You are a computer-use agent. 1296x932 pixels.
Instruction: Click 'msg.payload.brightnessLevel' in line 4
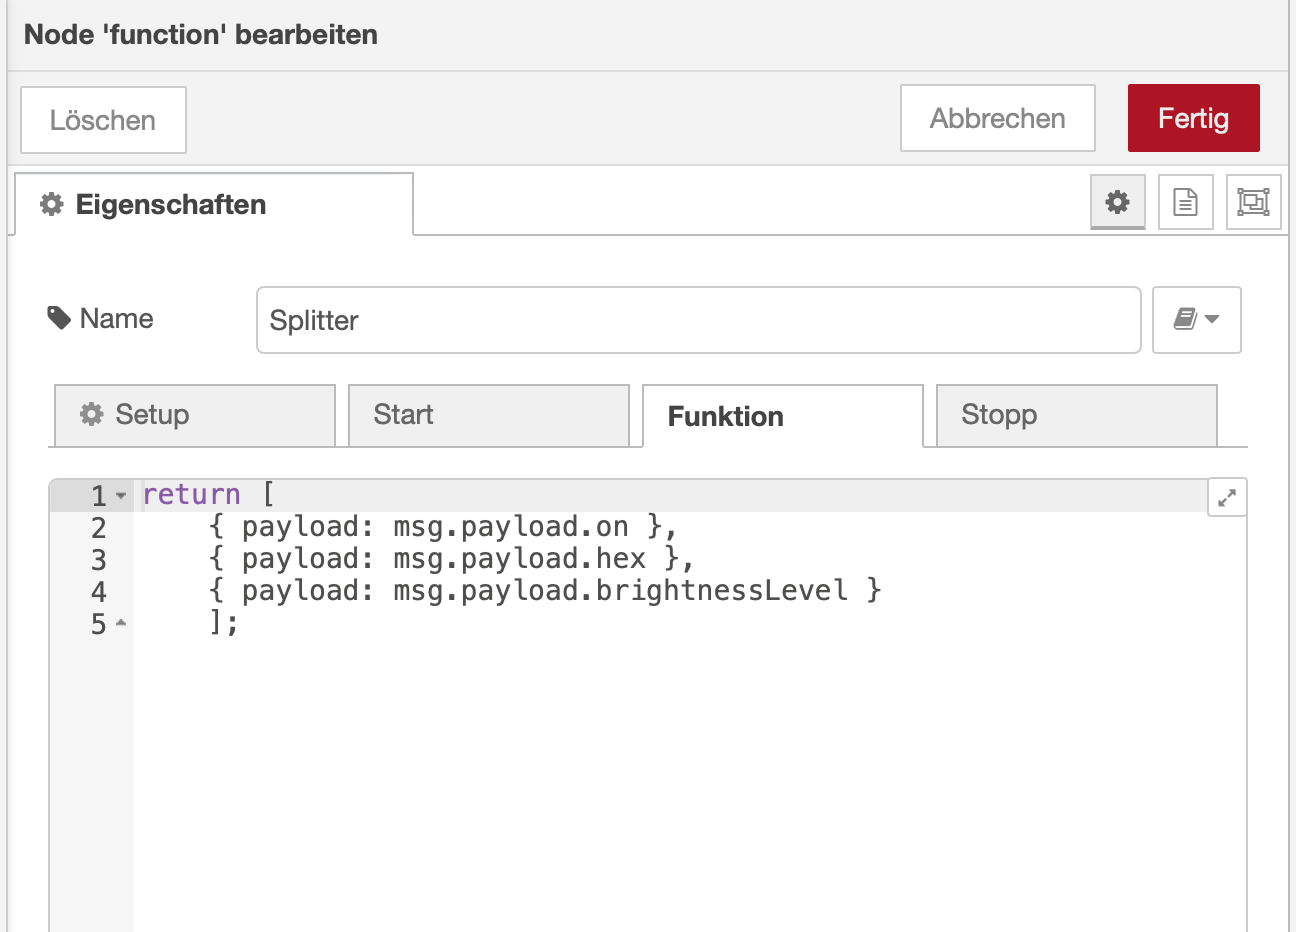pos(620,591)
